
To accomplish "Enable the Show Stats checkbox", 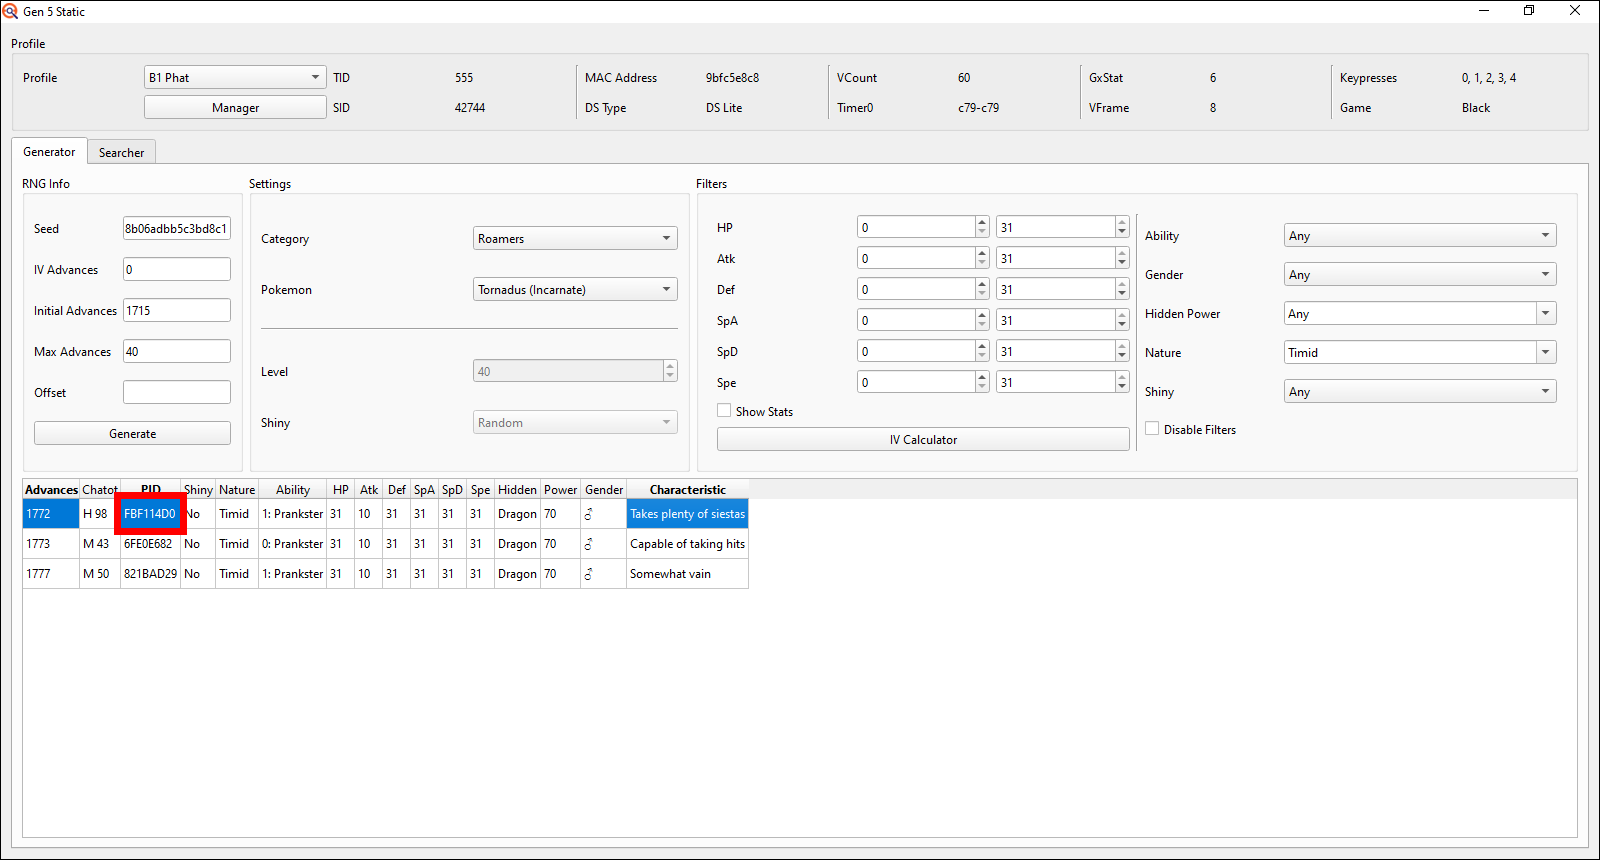I will [x=724, y=411].
